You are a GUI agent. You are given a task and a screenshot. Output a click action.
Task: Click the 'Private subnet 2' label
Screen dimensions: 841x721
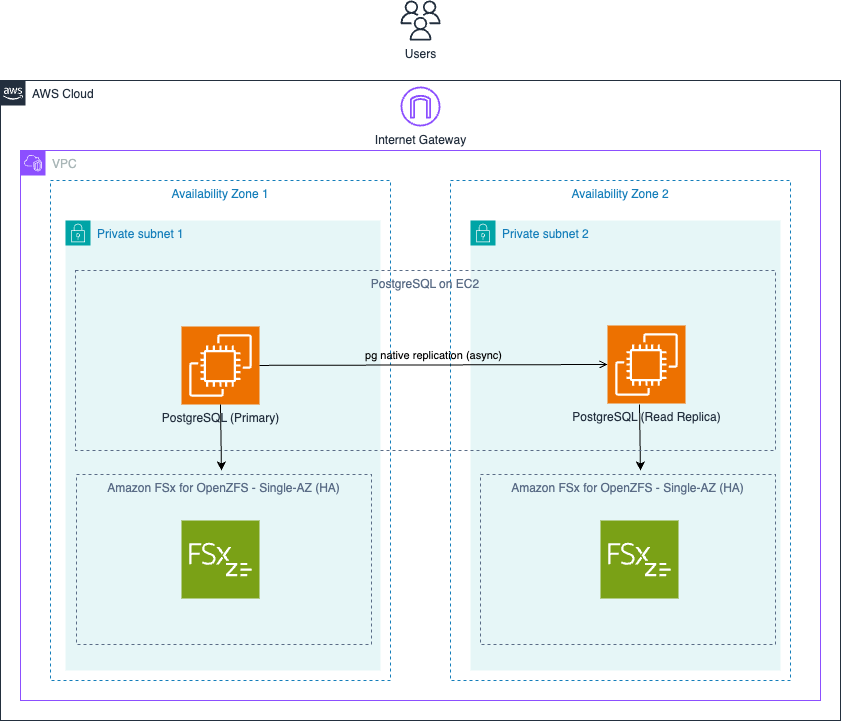[x=545, y=234]
